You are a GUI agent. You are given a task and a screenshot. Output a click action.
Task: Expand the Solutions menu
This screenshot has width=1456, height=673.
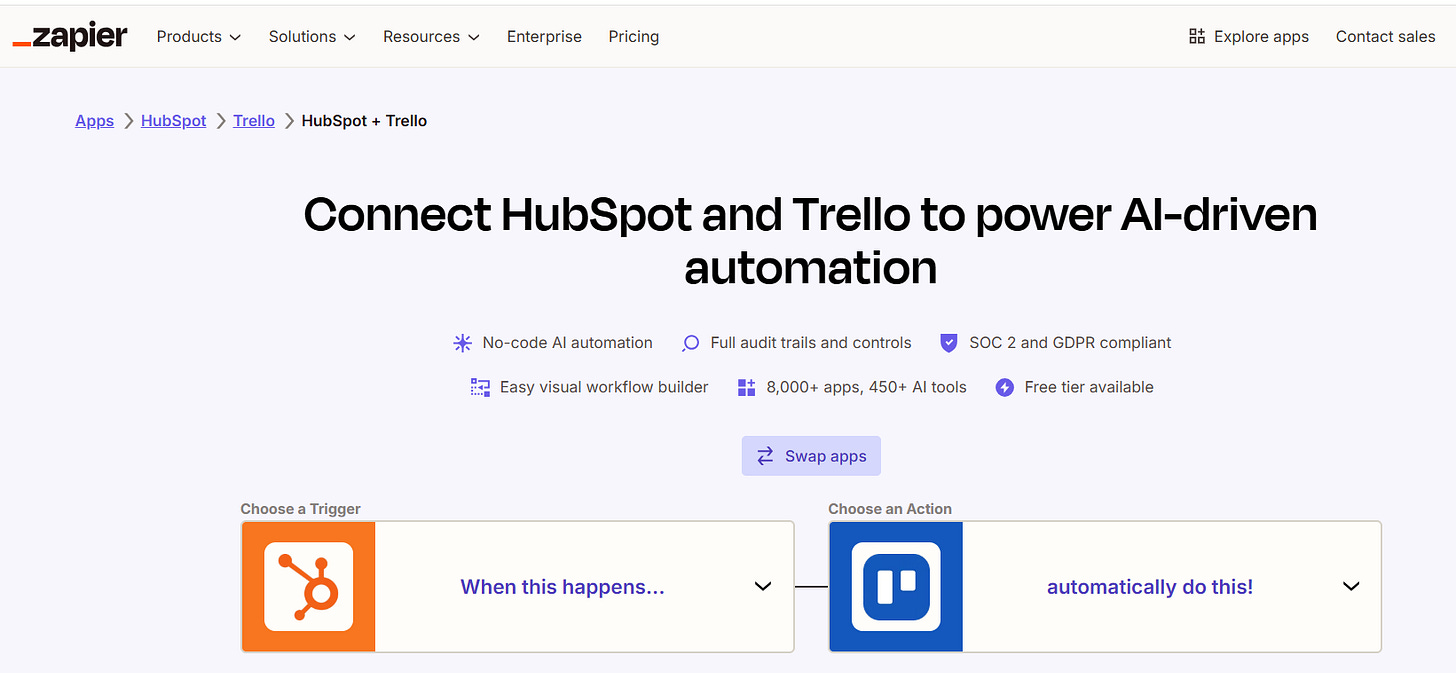tap(312, 37)
